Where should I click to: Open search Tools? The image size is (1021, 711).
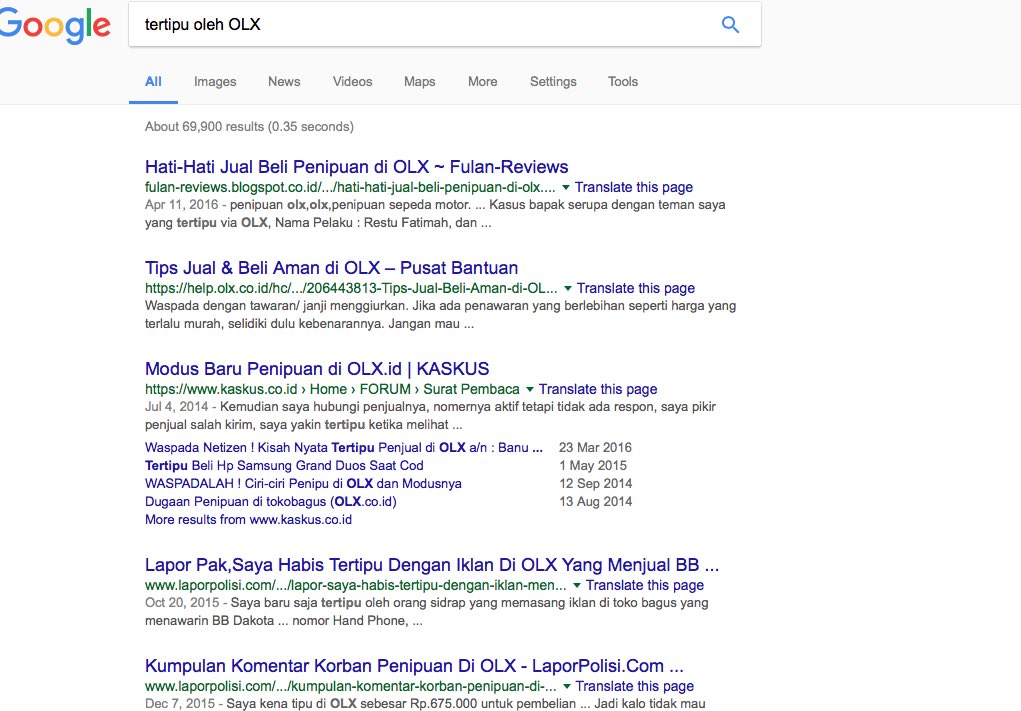622,81
